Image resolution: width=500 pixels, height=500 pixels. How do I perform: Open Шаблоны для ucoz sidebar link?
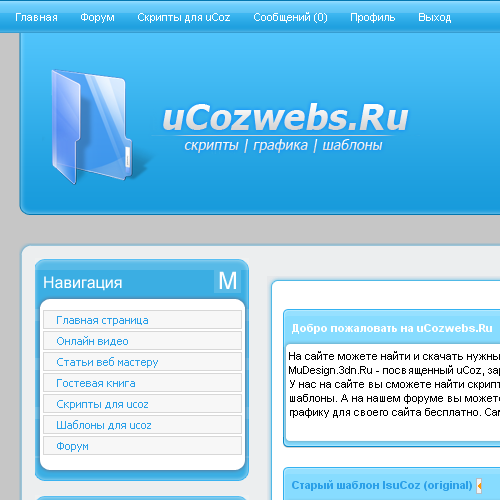pos(142,425)
